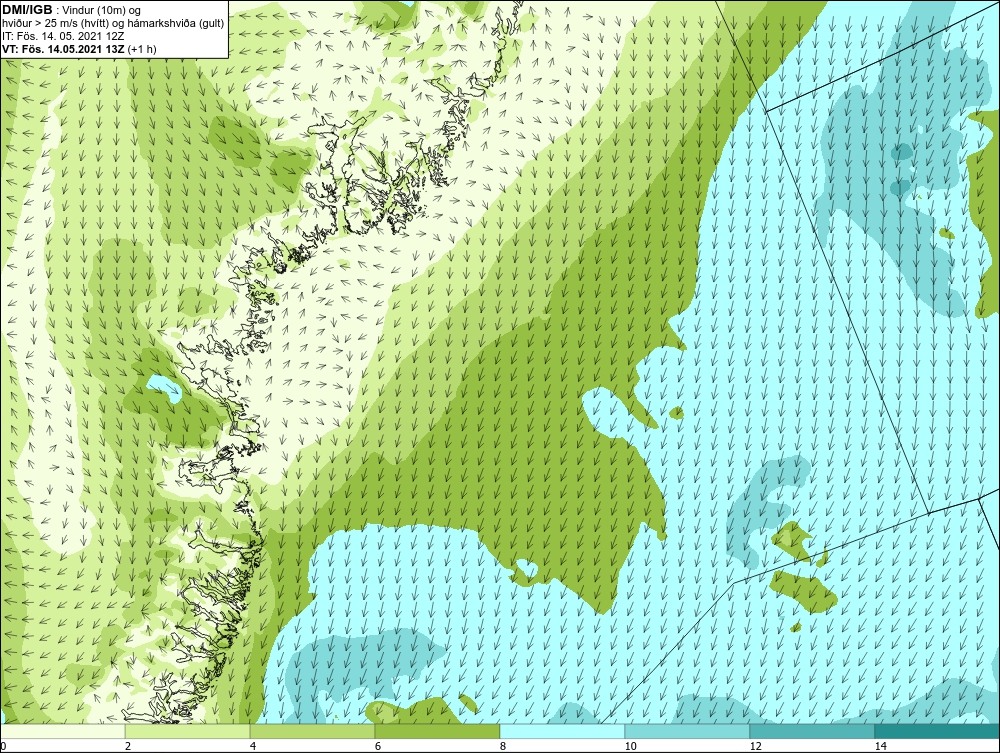Click the legend scale label '8'
Viewport: 1000px width, 753px height.
tap(503, 746)
